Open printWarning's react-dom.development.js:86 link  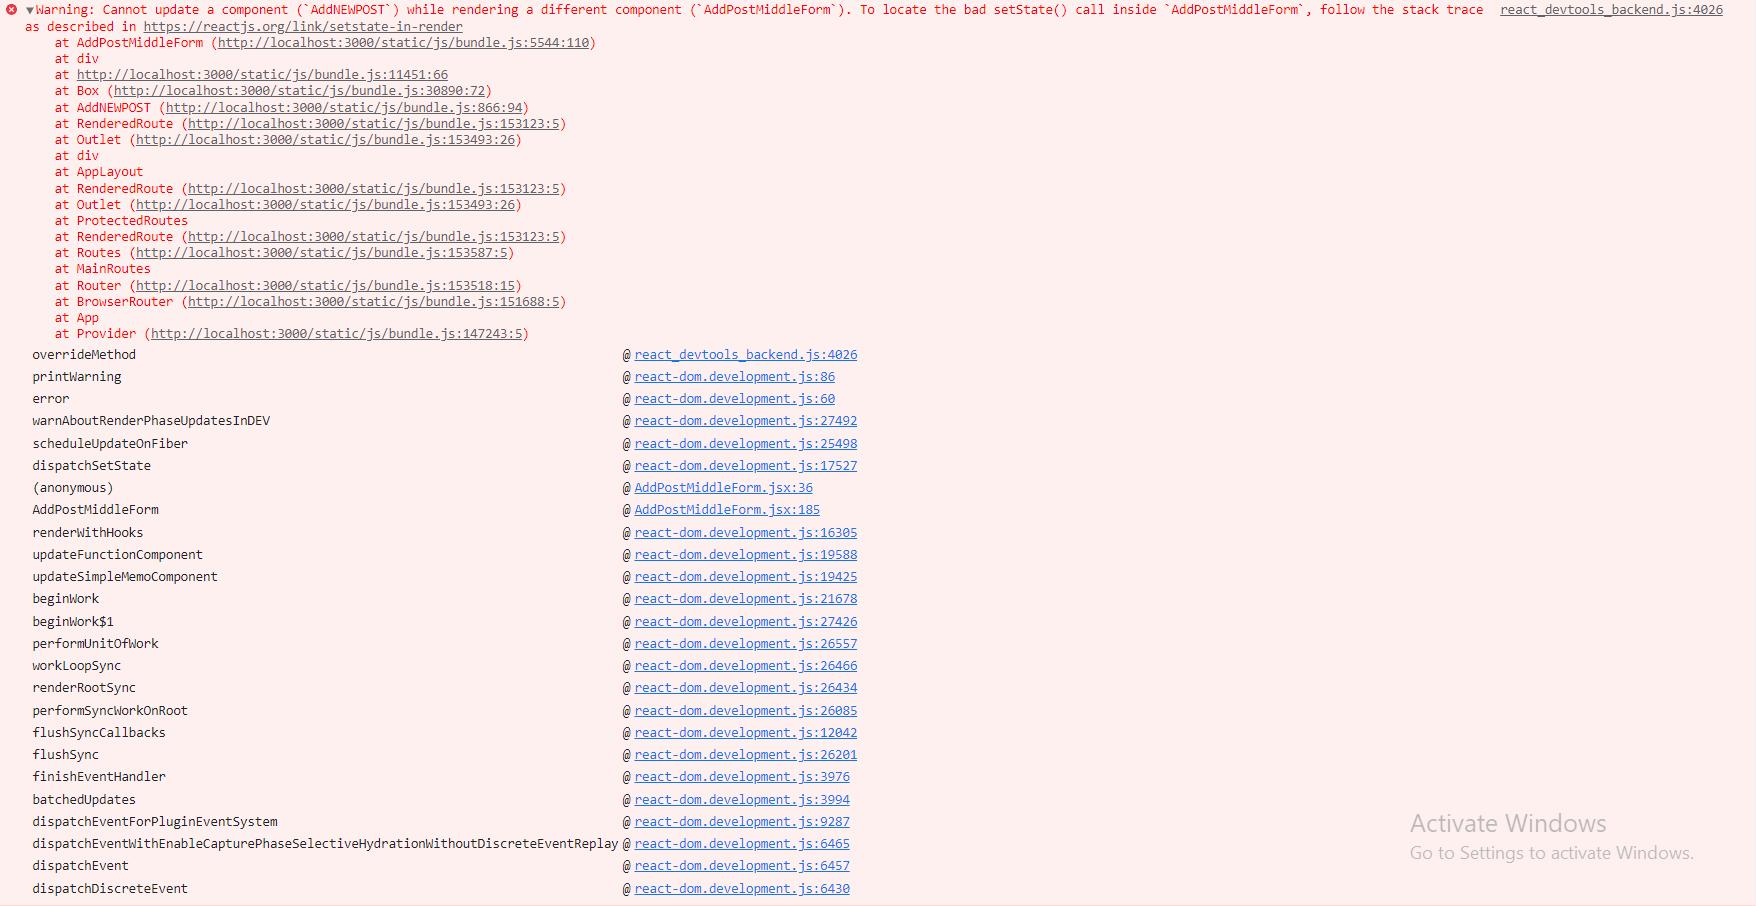click(735, 377)
